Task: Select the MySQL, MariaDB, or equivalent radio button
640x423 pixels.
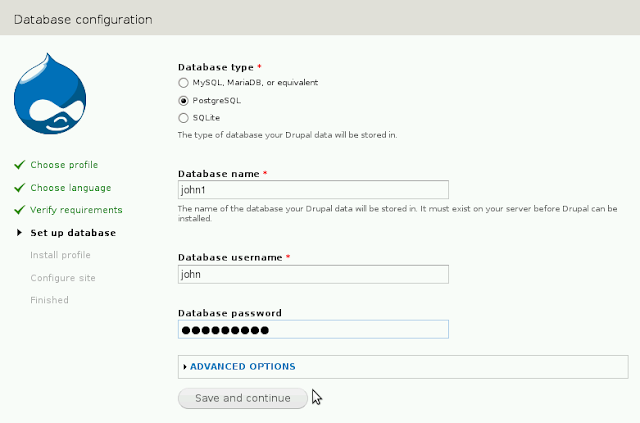Action: coord(183,83)
